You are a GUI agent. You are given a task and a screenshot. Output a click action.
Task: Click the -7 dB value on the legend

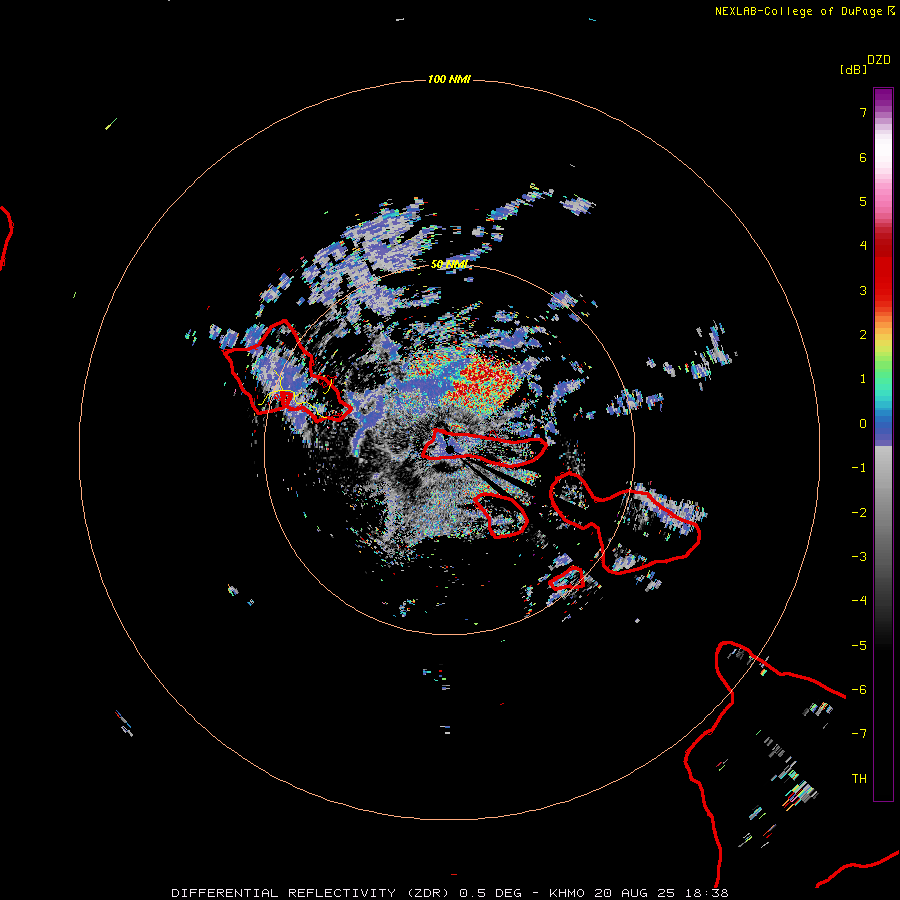(x=859, y=734)
